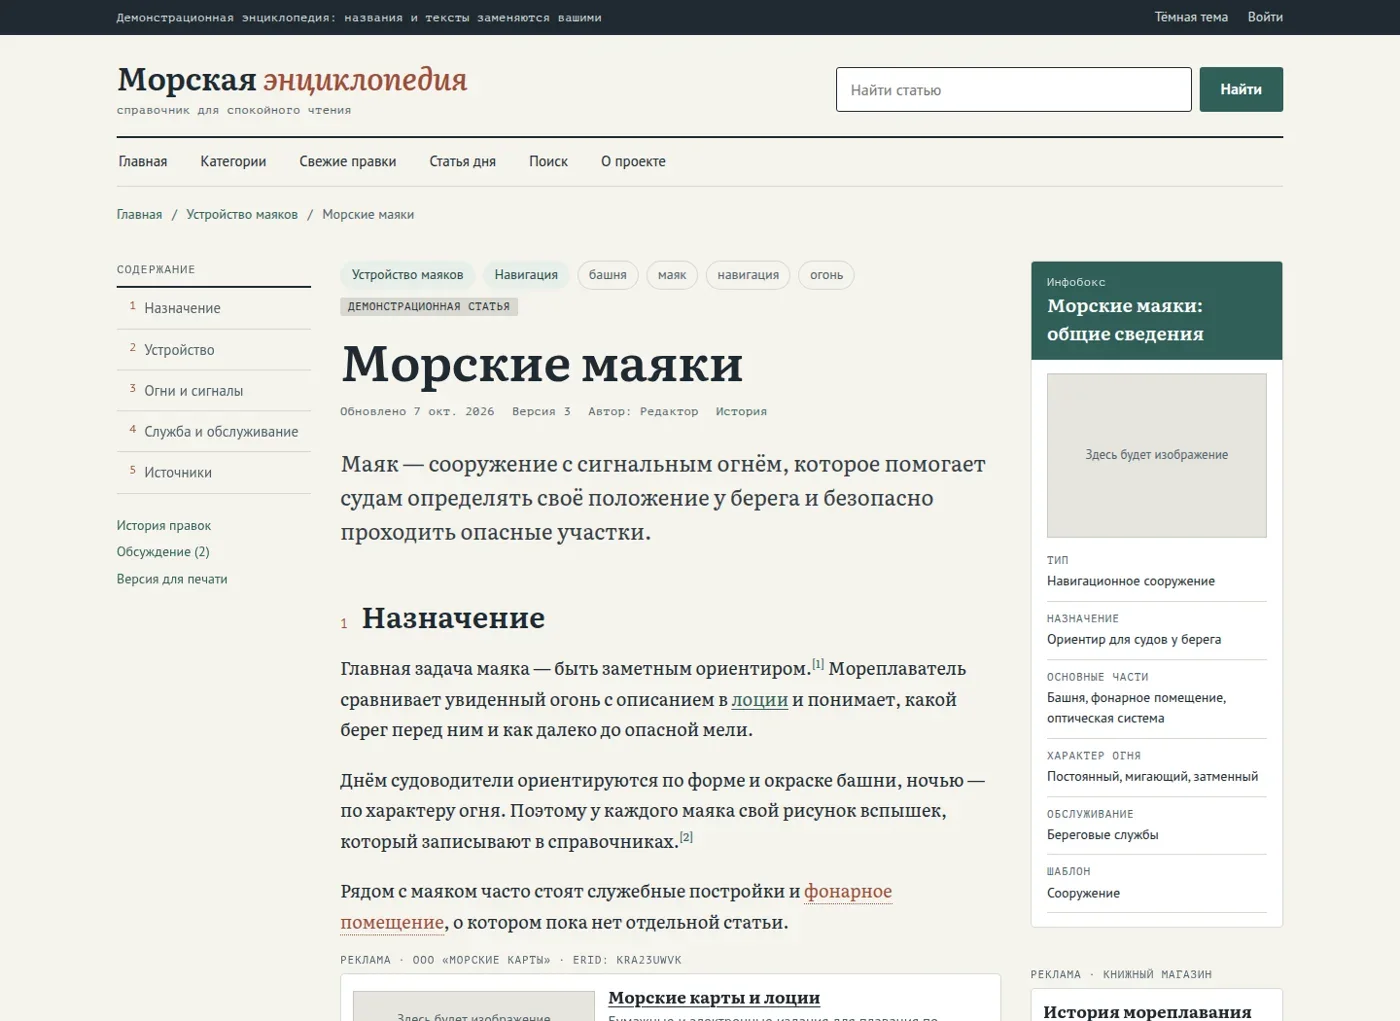Open the Главная menu item
Viewport: 1400px width, 1021px height.
(143, 161)
